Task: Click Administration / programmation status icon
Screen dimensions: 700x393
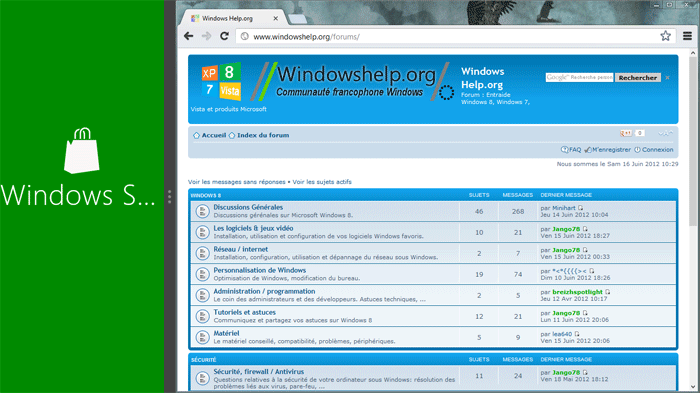Action: point(203,295)
